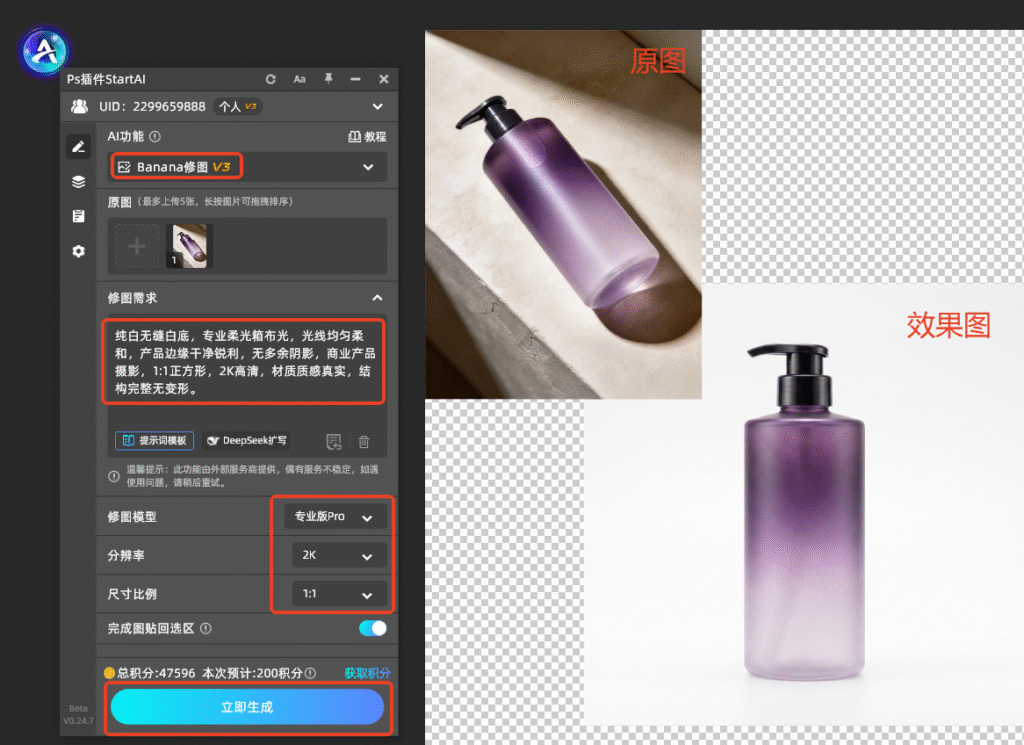The image size is (1024, 745).
Task: Open the settings gear sidebar icon
Action: click(x=78, y=251)
